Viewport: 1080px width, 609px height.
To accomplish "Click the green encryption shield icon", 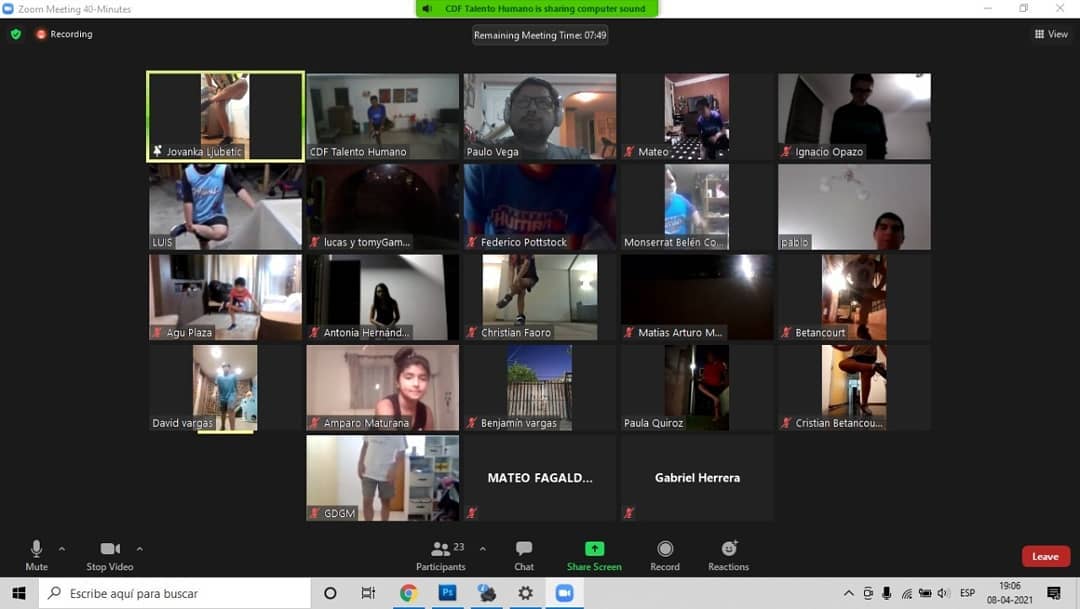I will [x=16, y=34].
